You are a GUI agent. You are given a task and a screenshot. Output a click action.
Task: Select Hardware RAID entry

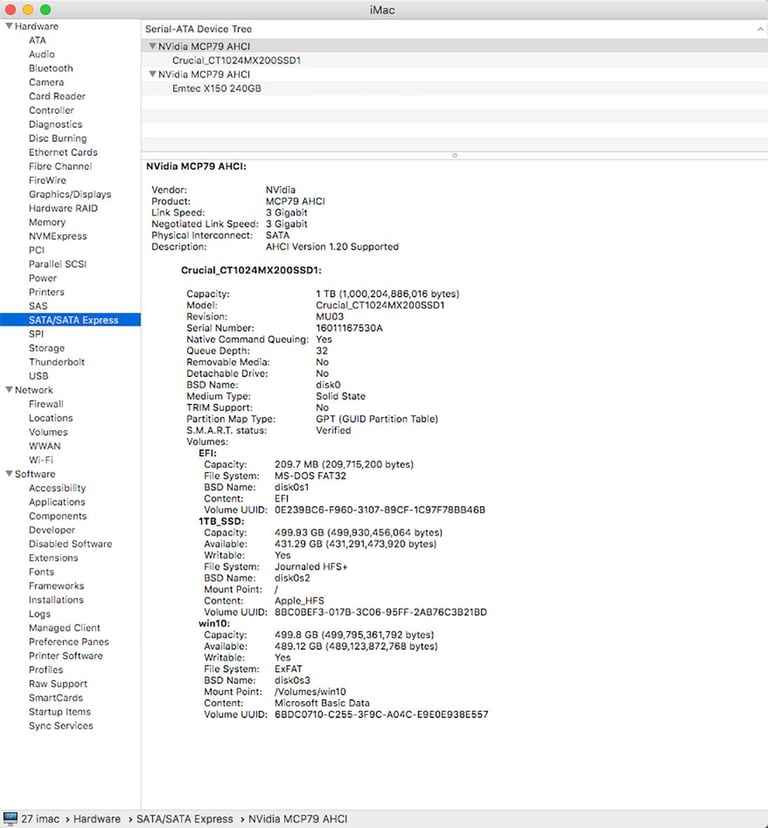click(63, 208)
